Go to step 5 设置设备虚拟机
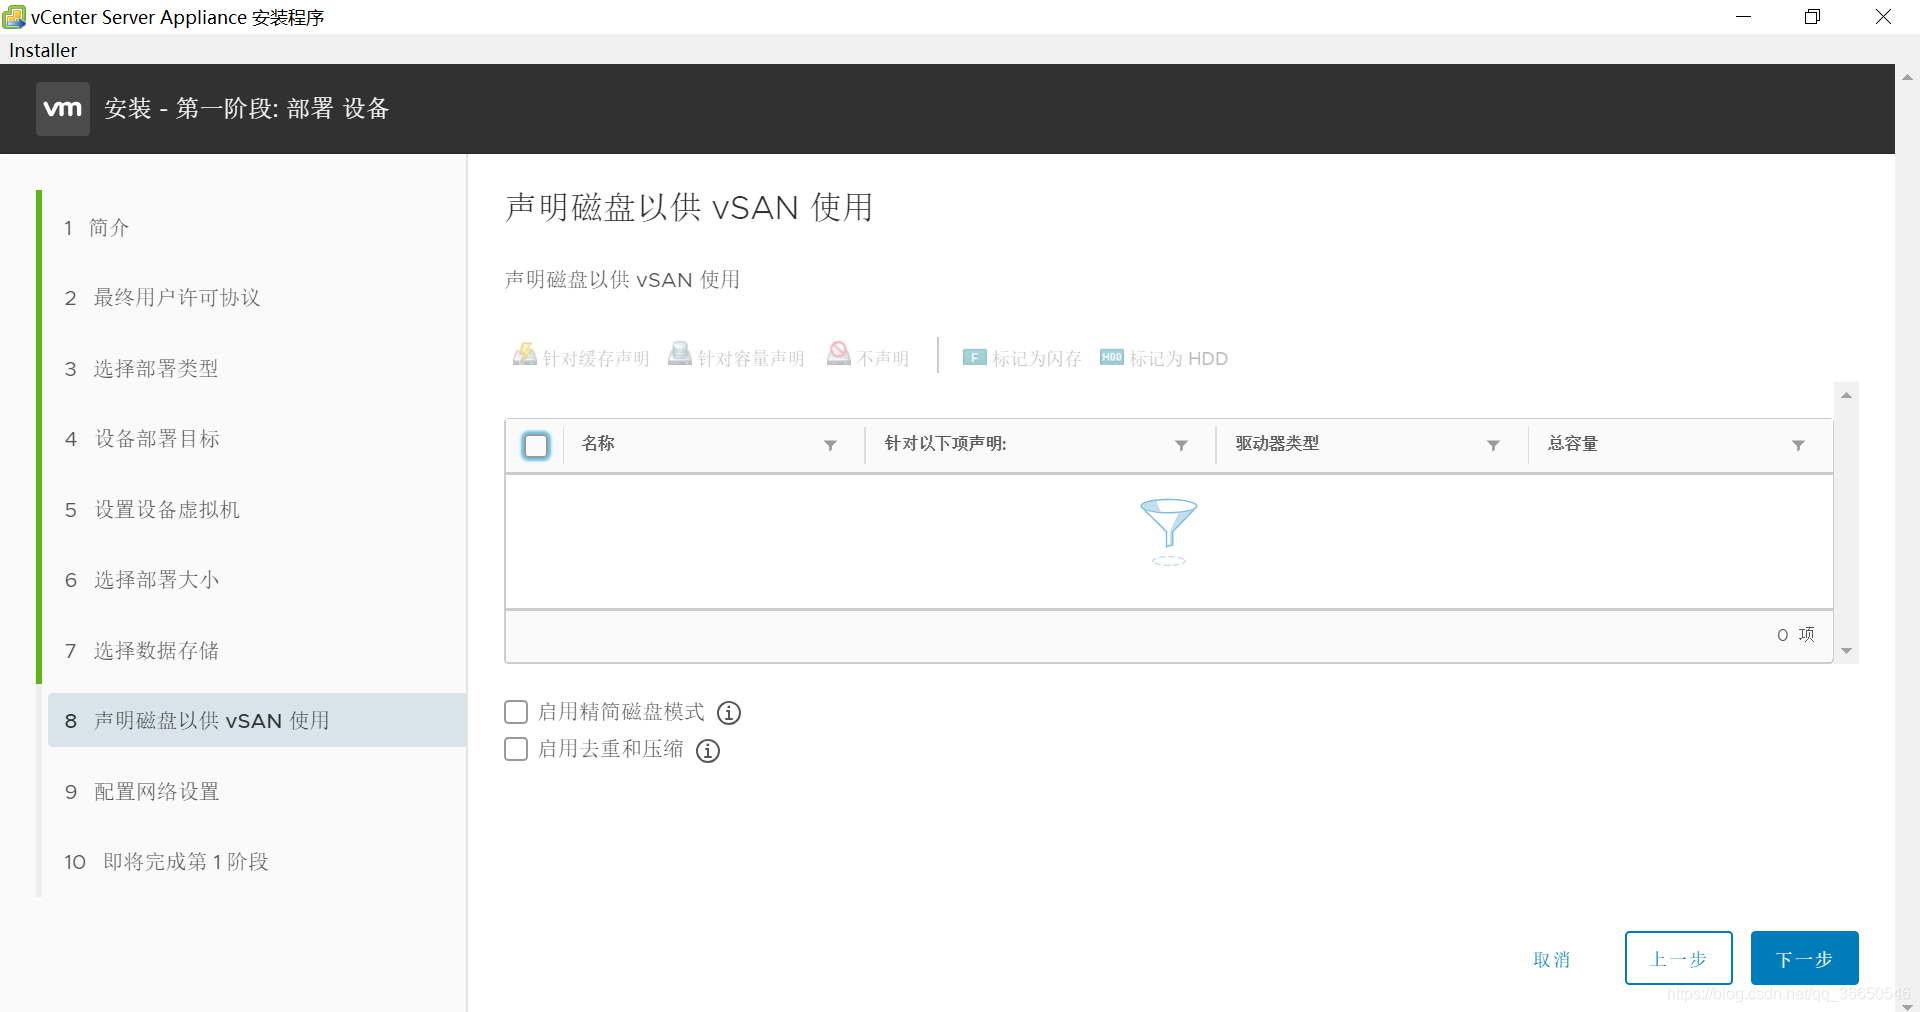The width and height of the screenshot is (1920, 1012). coord(152,510)
